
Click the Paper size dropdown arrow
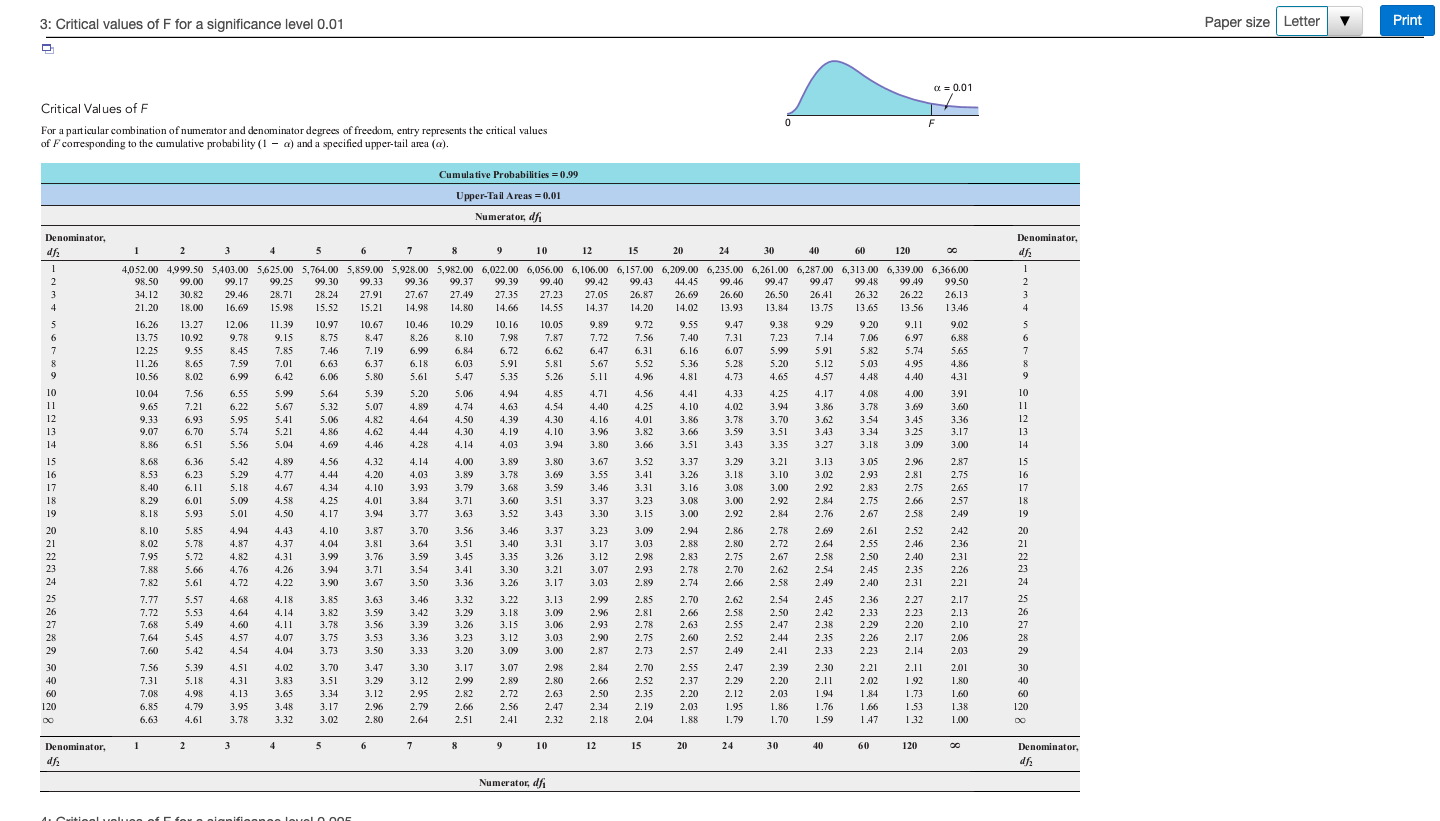1343,20
